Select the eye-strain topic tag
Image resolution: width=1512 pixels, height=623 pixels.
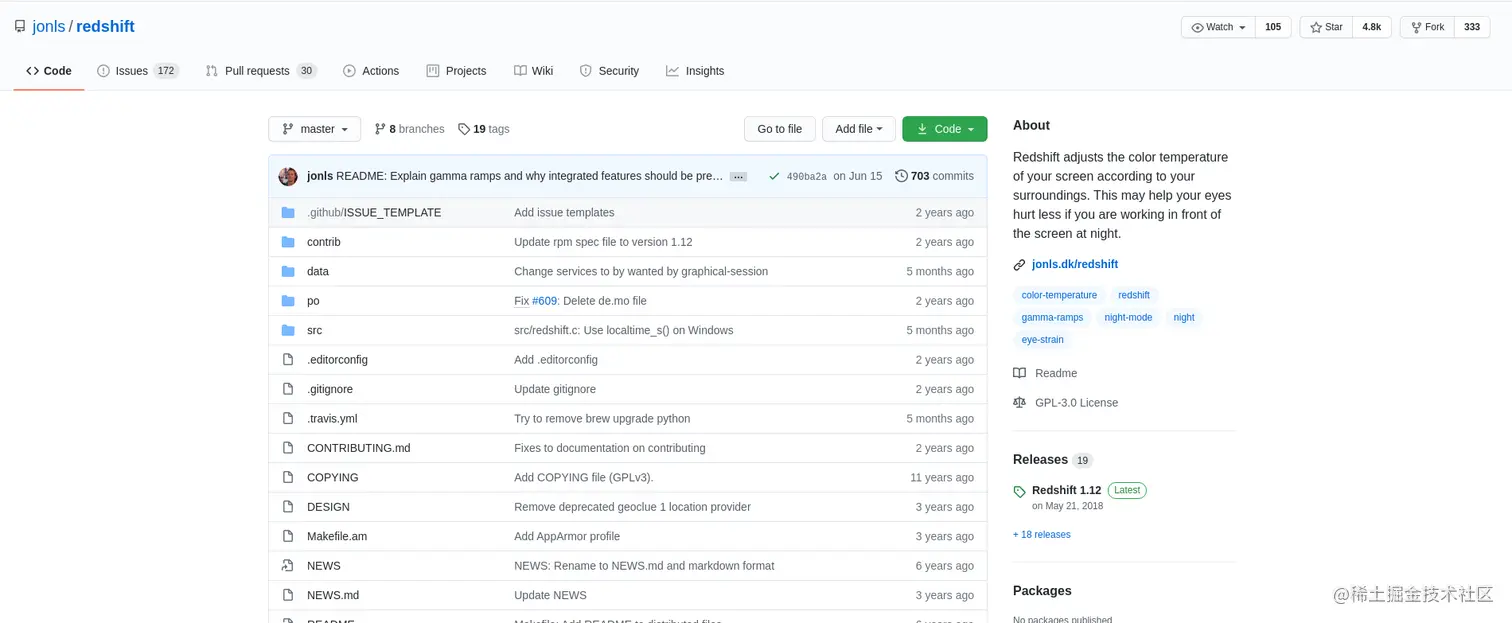click(x=1042, y=340)
